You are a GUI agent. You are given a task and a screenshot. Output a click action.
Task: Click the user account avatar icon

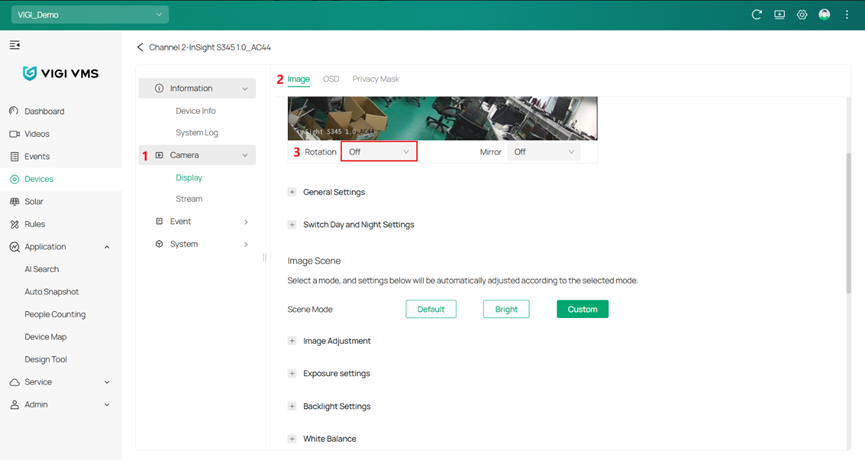[824, 15]
